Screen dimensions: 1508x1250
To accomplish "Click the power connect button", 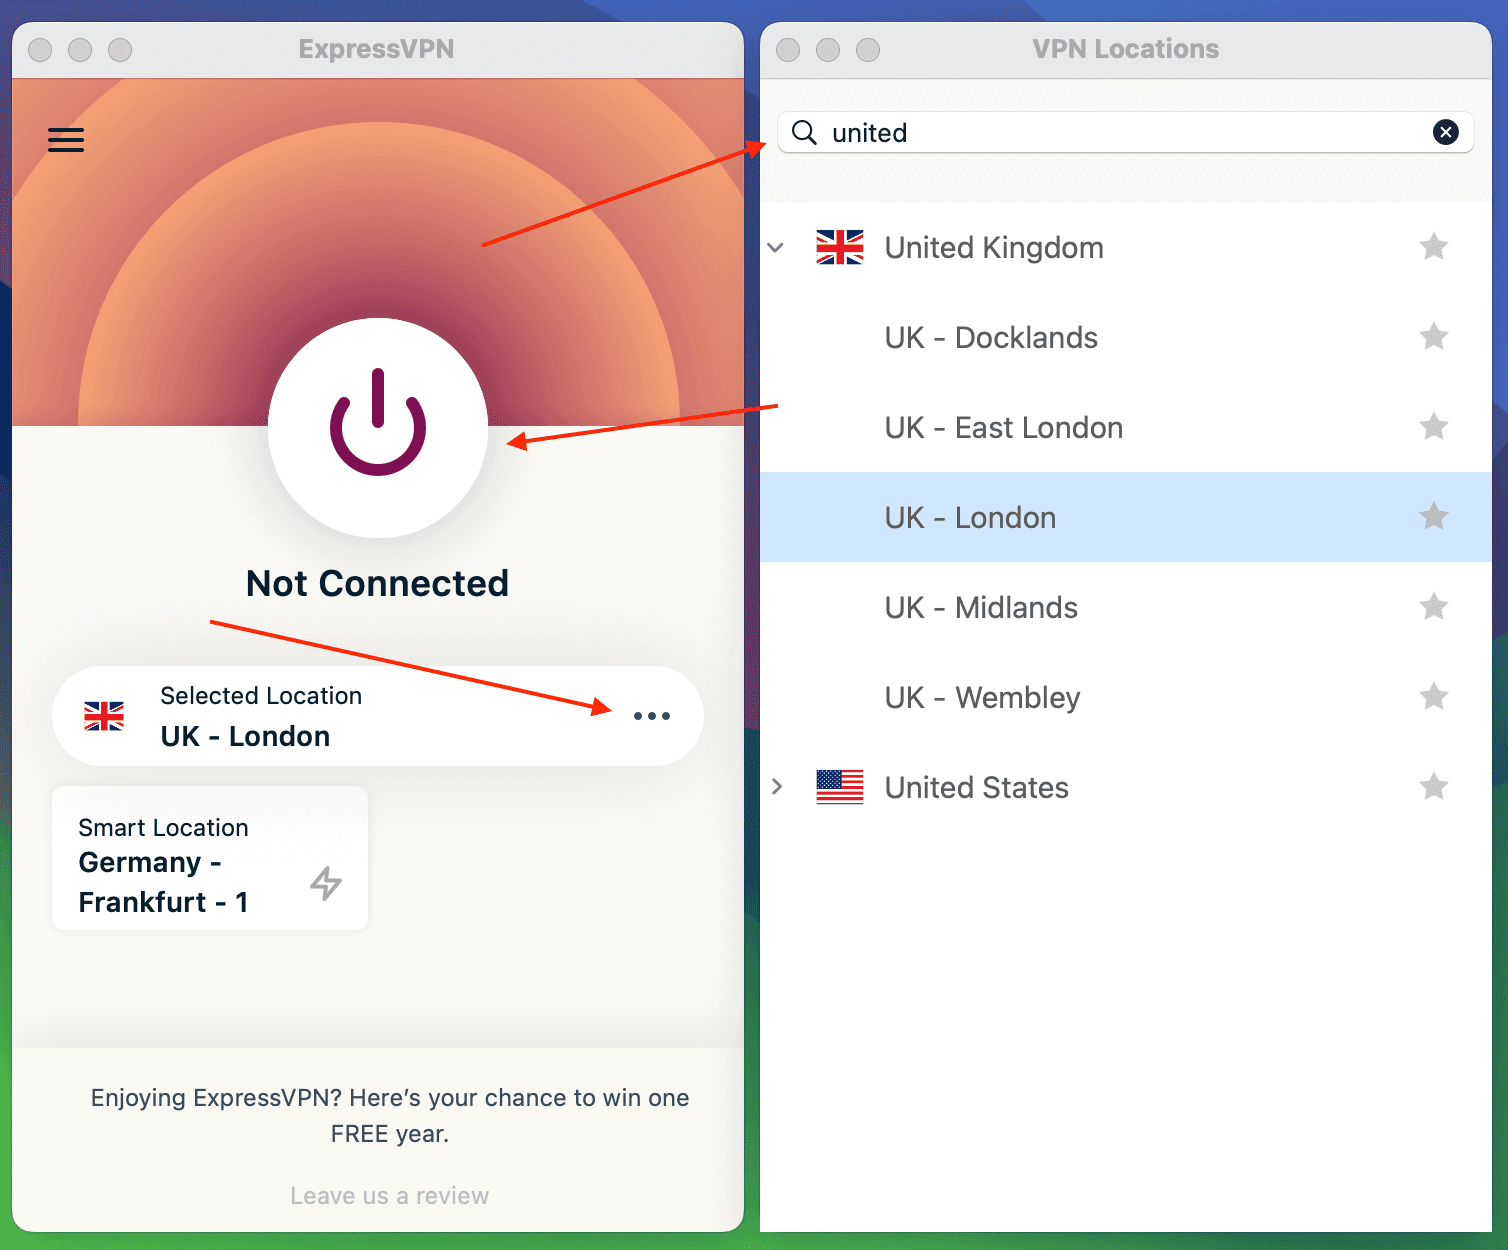I will 378,428.
